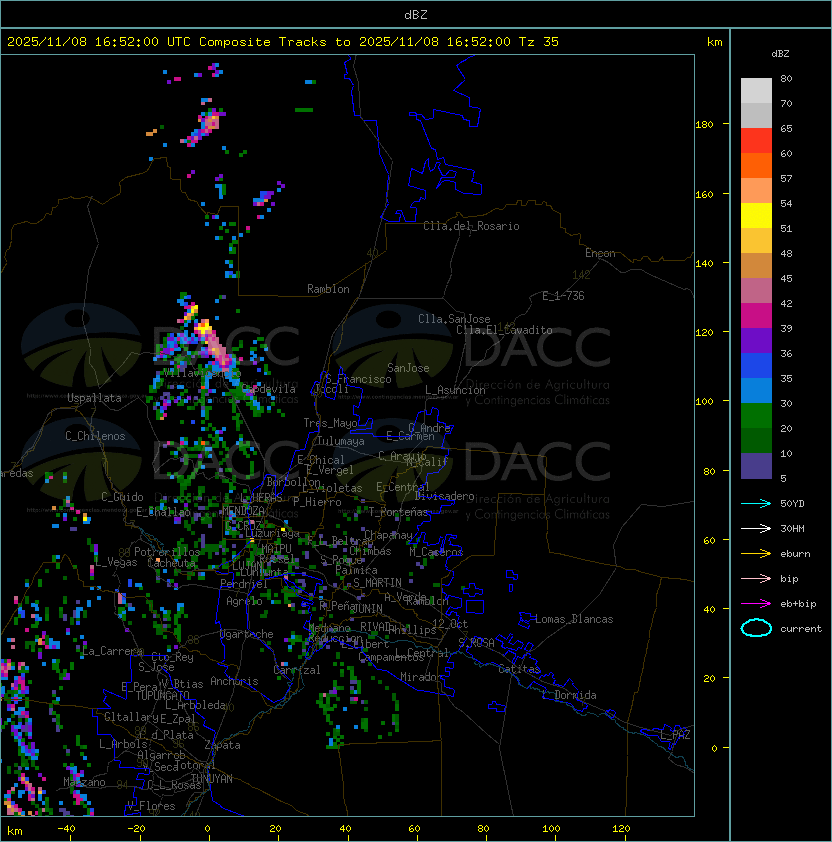The image size is (832, 842).
Task: Select the purple 36 dBZ color swatch
Action: tap(756, 340)
